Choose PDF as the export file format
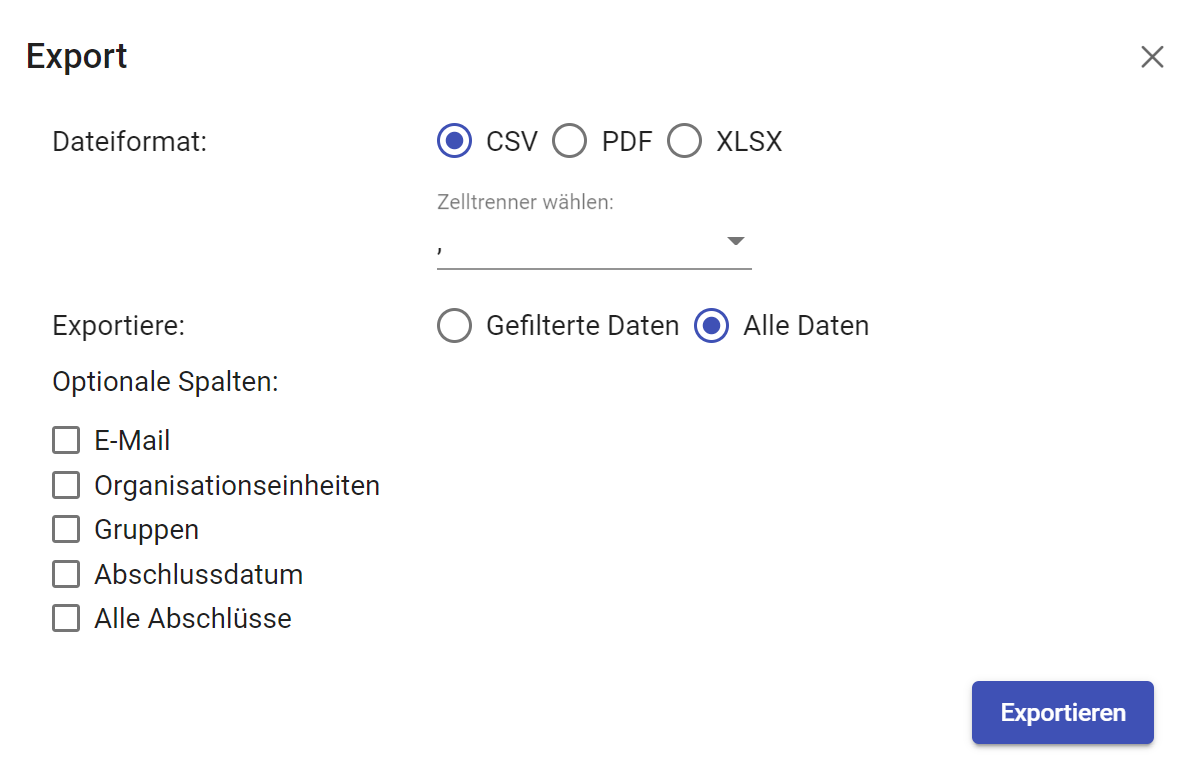 (x=570, y=142)
